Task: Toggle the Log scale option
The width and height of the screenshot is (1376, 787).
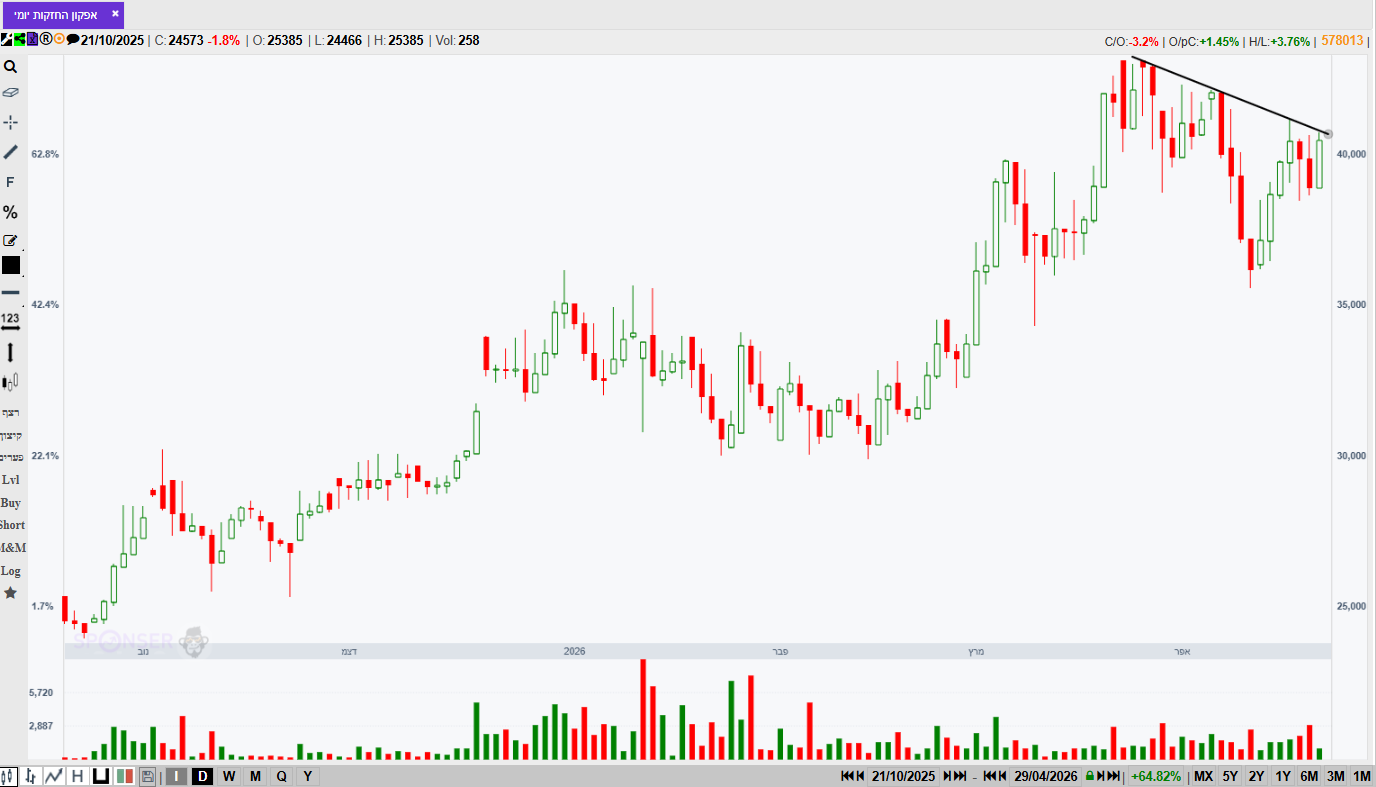Action: pos(10,571)
